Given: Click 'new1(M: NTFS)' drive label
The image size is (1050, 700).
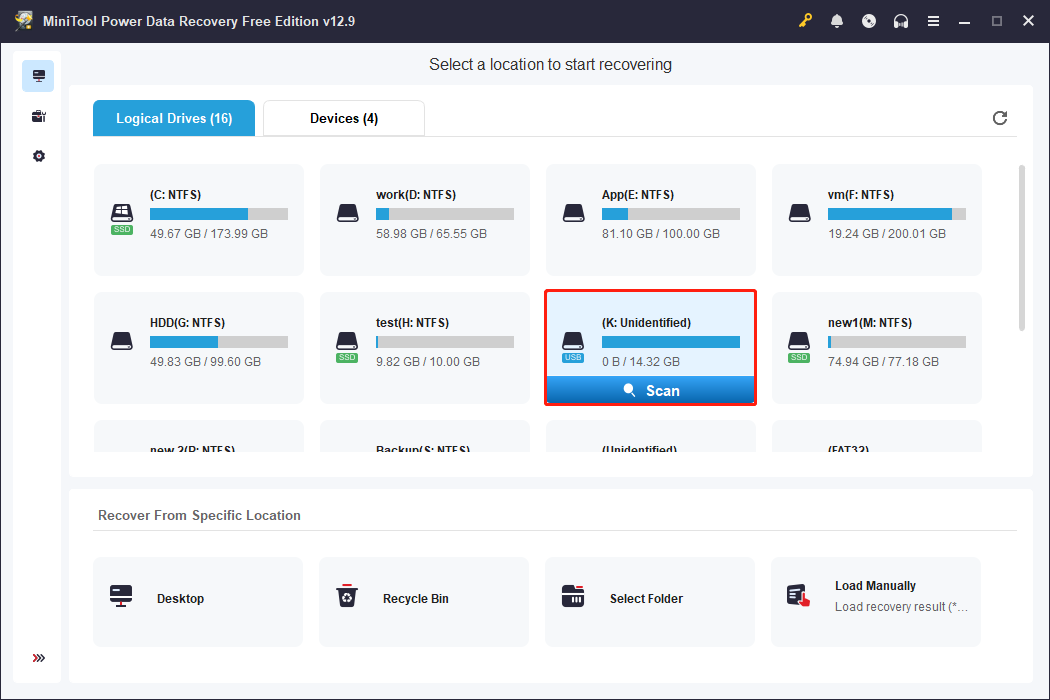Looking at the screenshot, I should pos(870,323).
